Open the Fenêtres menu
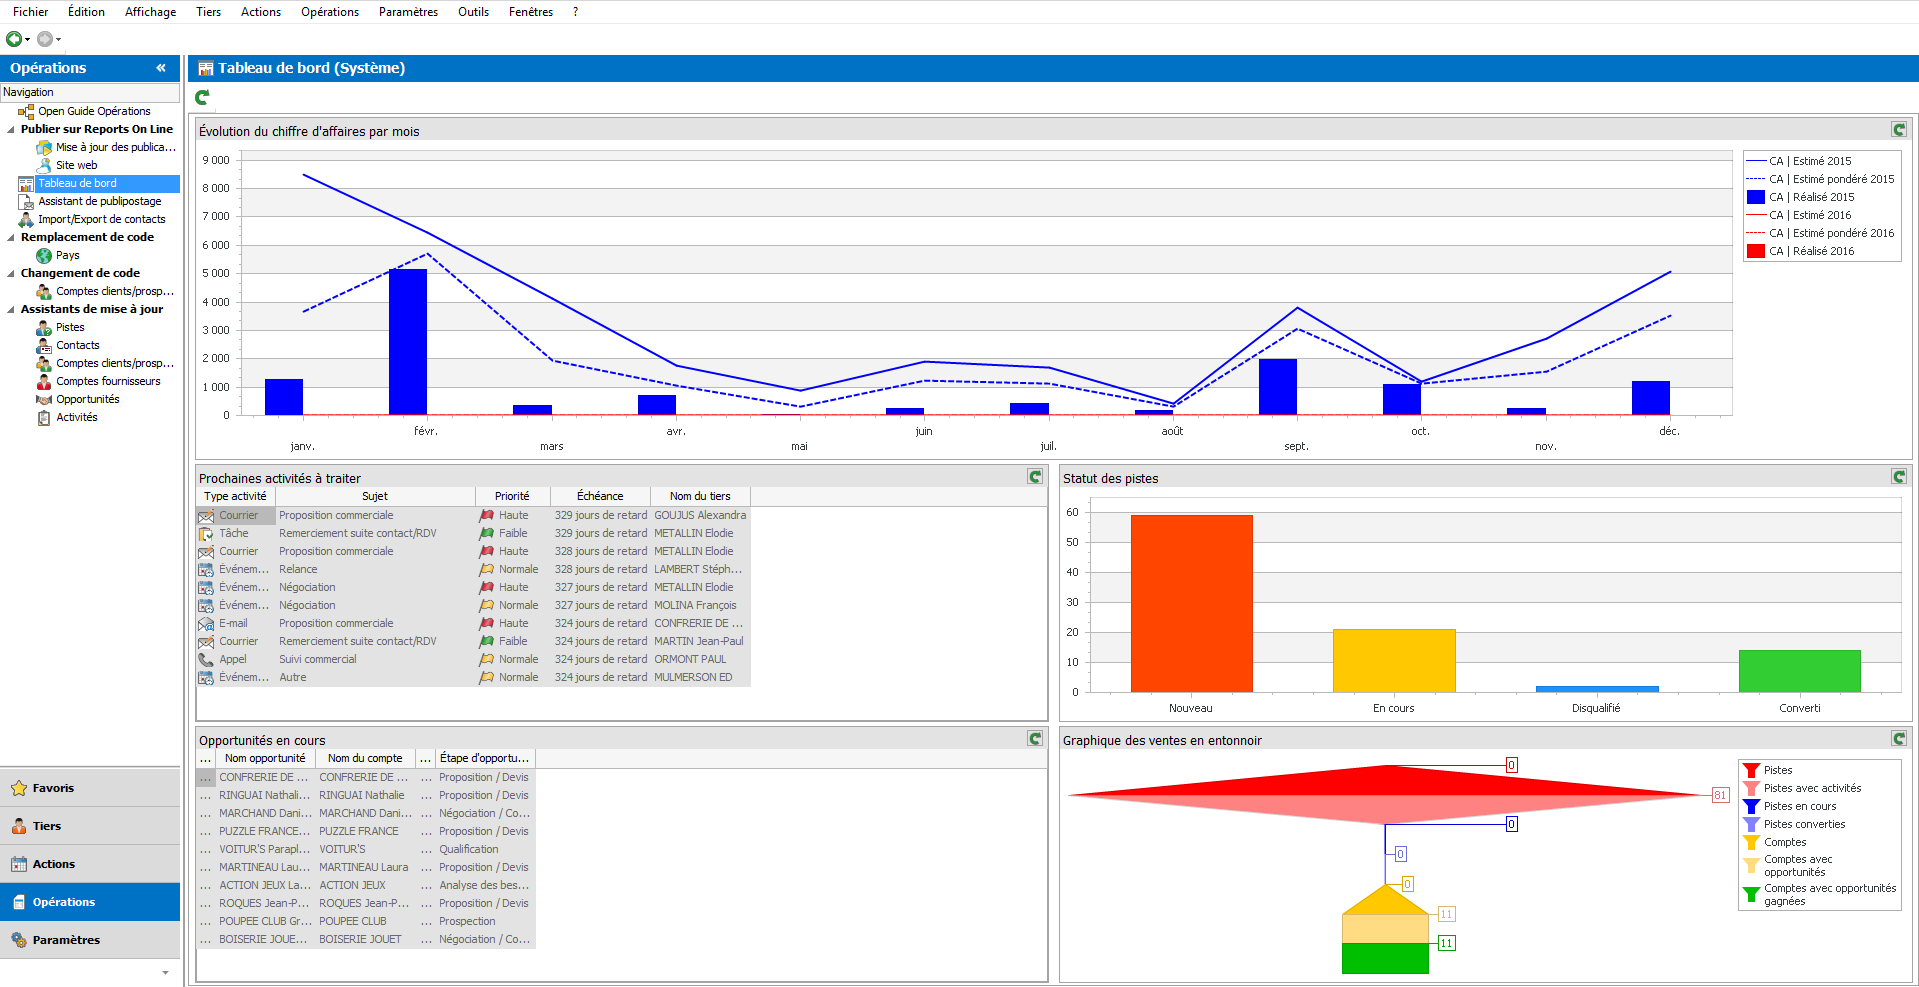This screenshot has width=1919, height=987. pos(530,11)
